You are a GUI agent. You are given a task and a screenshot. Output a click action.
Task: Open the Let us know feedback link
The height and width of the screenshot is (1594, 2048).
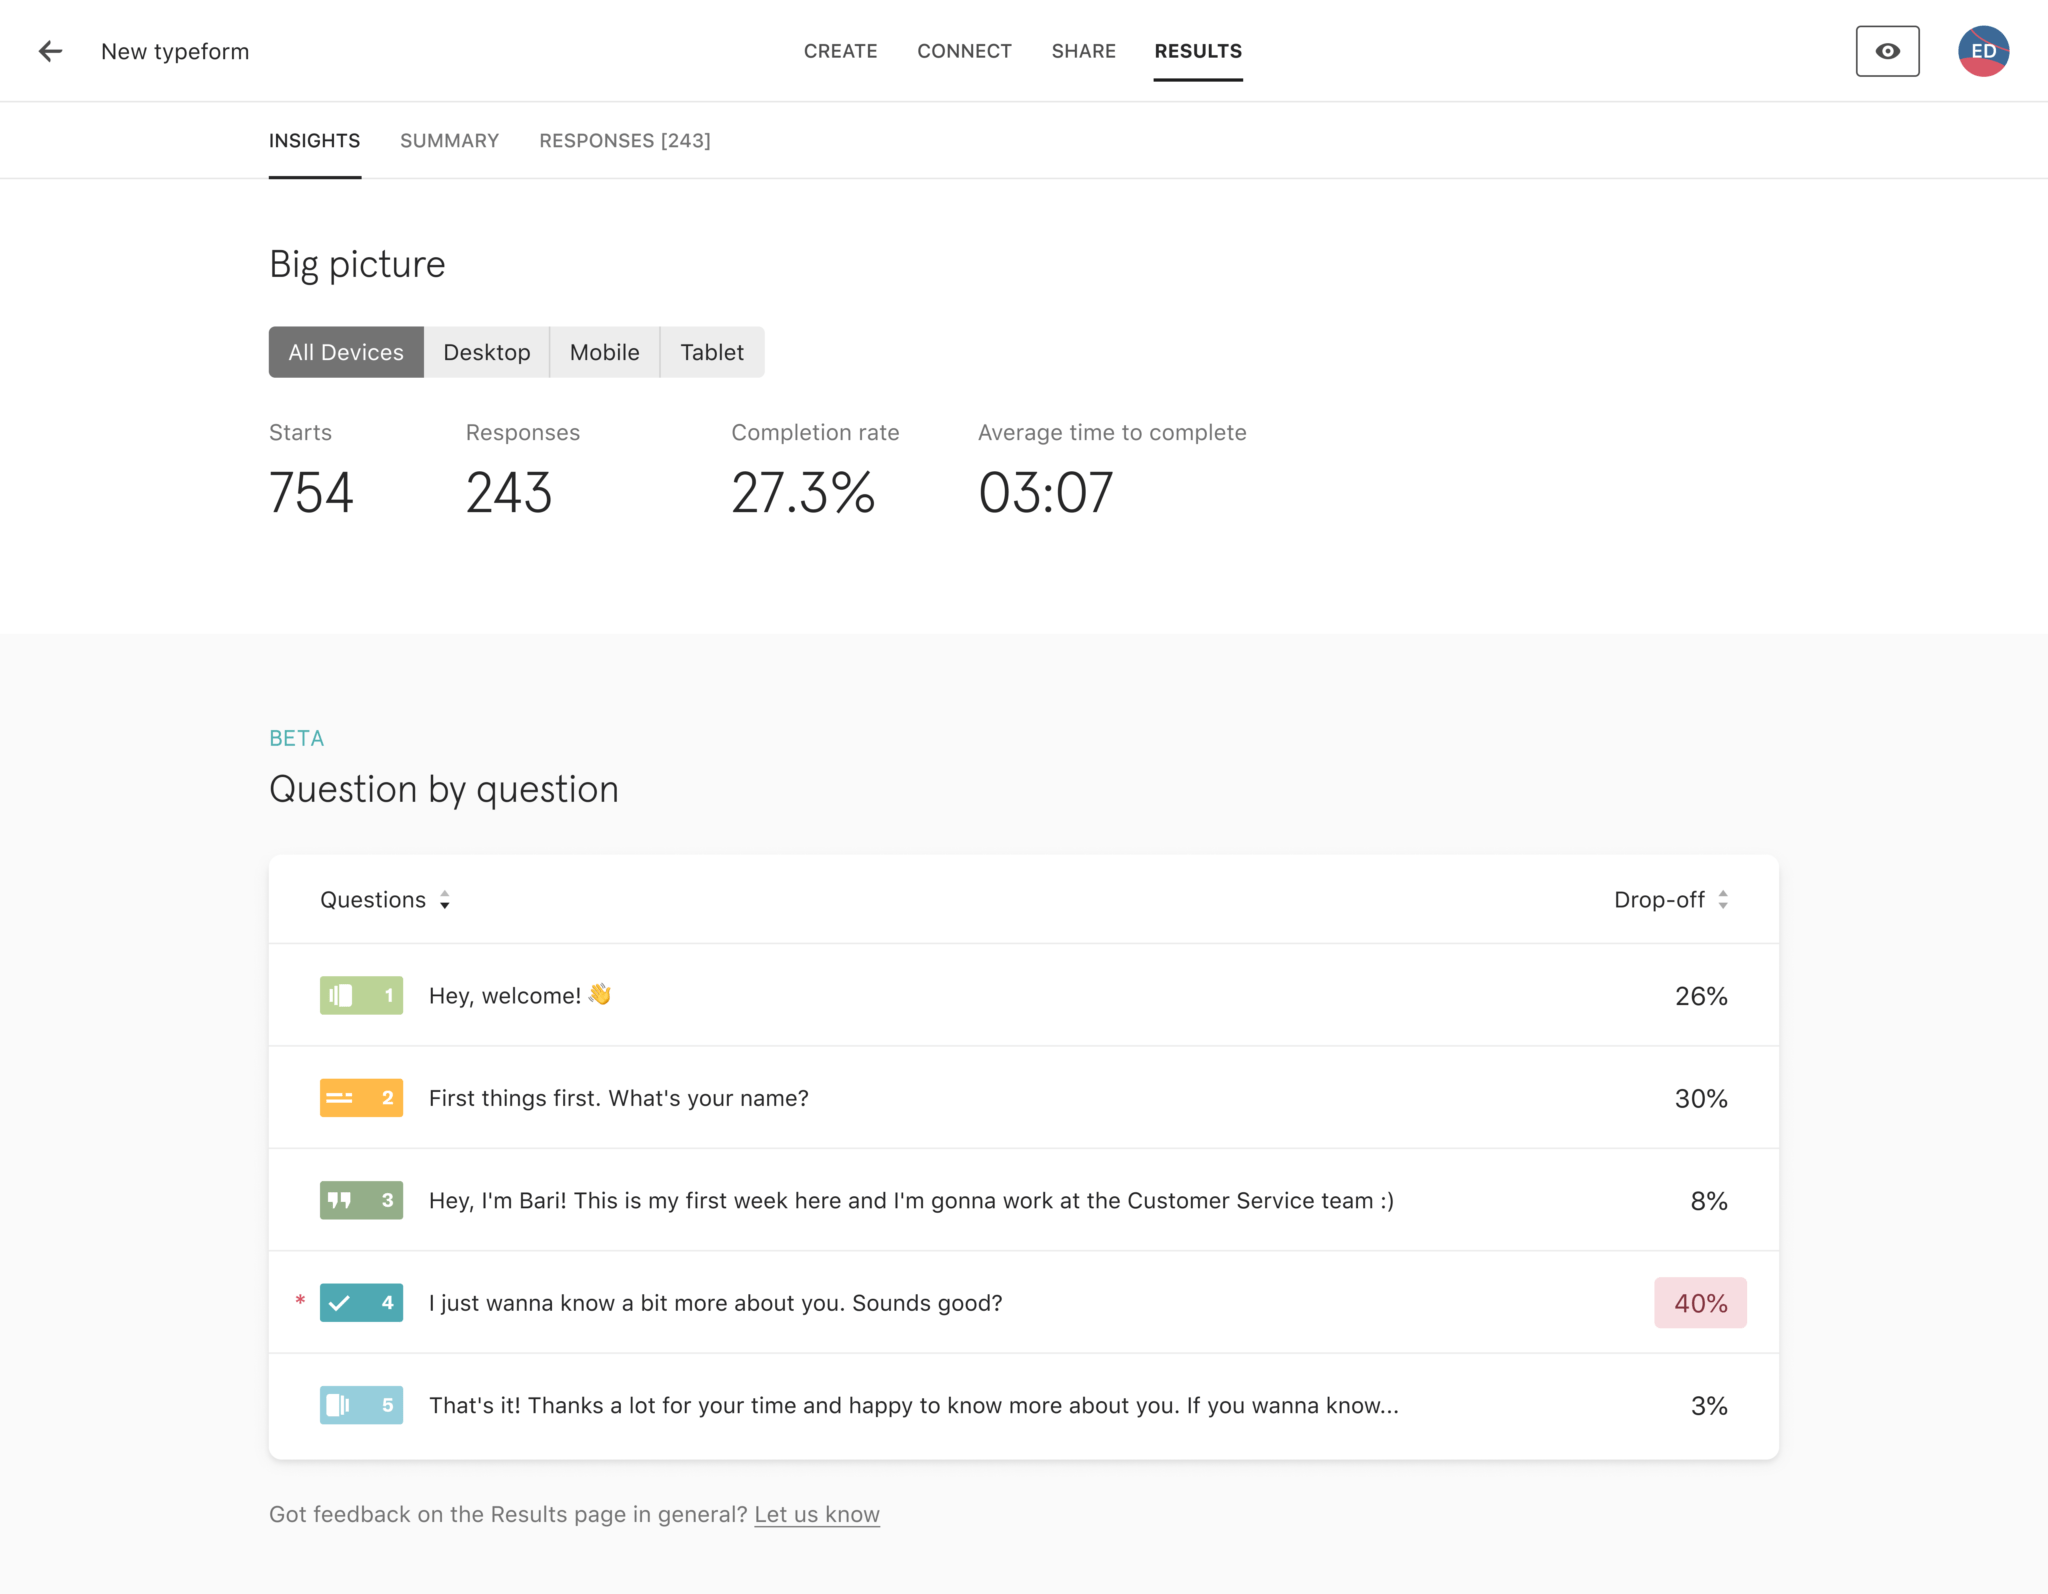[x=816, y=1514]
